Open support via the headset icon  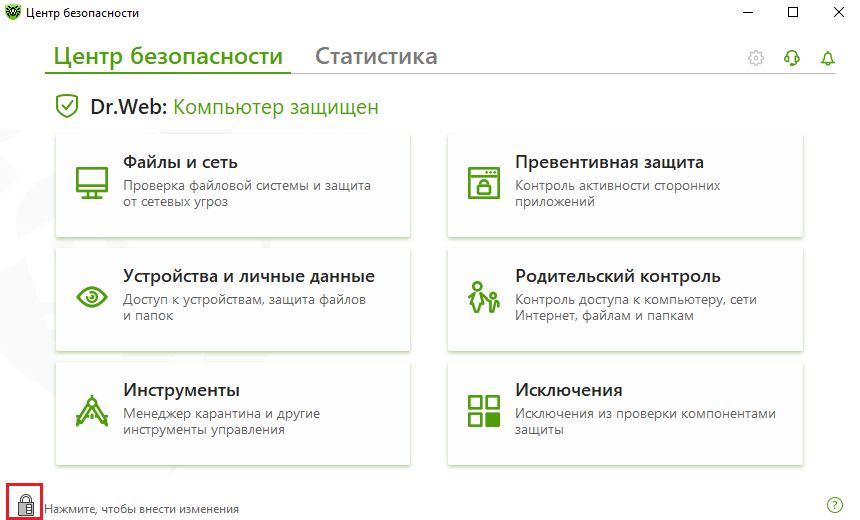click(x=791, y=58)
